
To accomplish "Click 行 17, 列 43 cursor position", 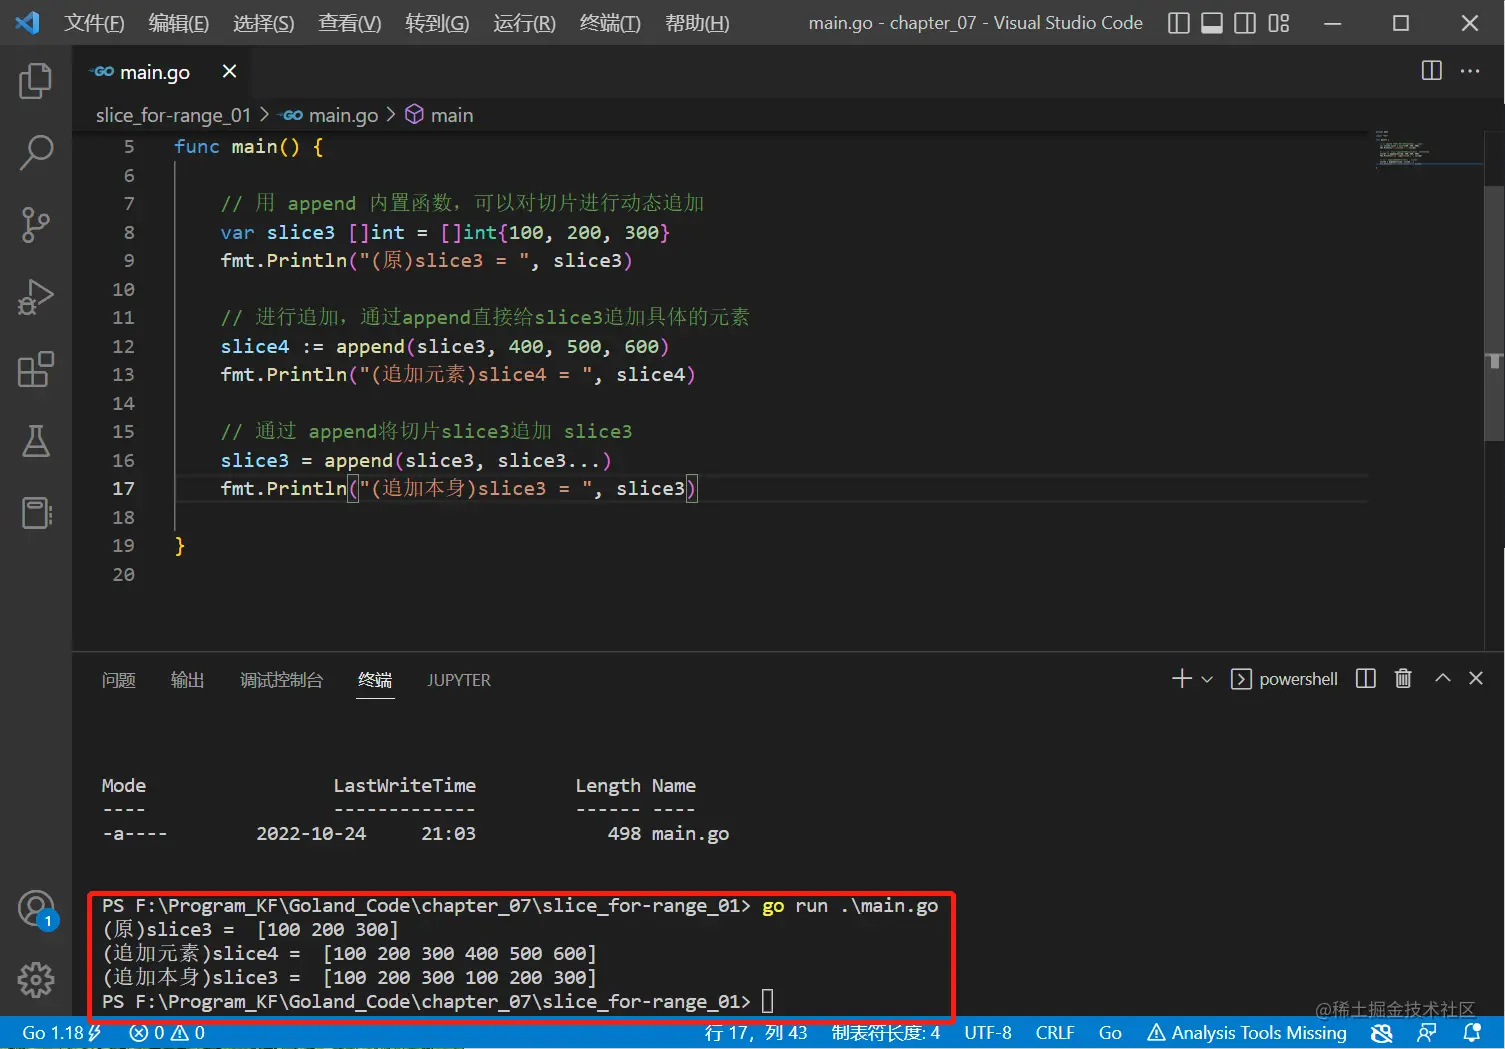I will pos(756,1033).
